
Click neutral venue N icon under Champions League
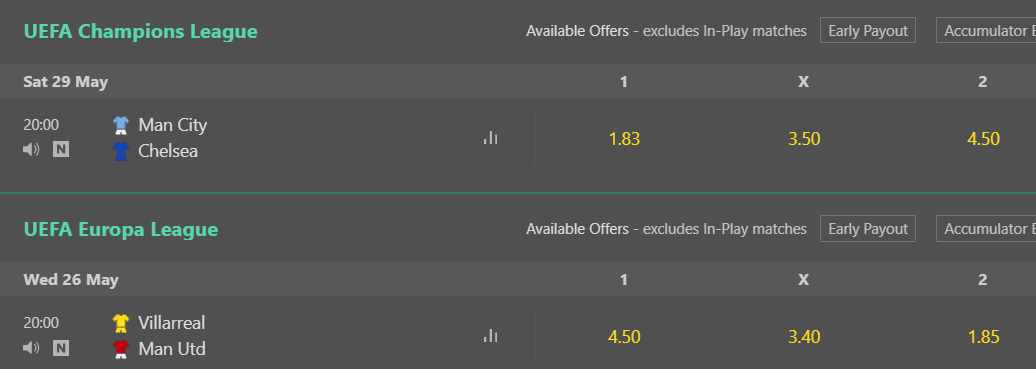tap(61, 150)
